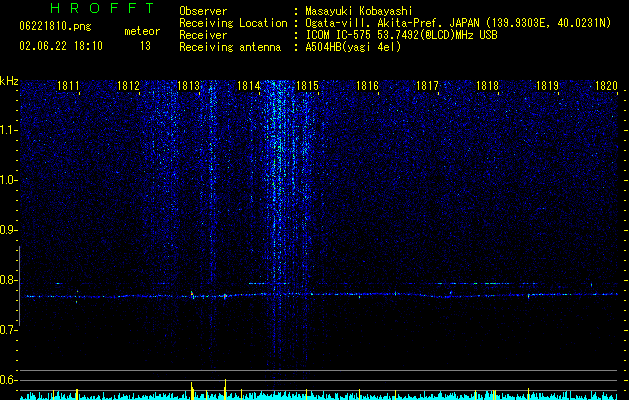Click the 1820 time marker
The height and width of the screenshot is (400, 629).
606,86
